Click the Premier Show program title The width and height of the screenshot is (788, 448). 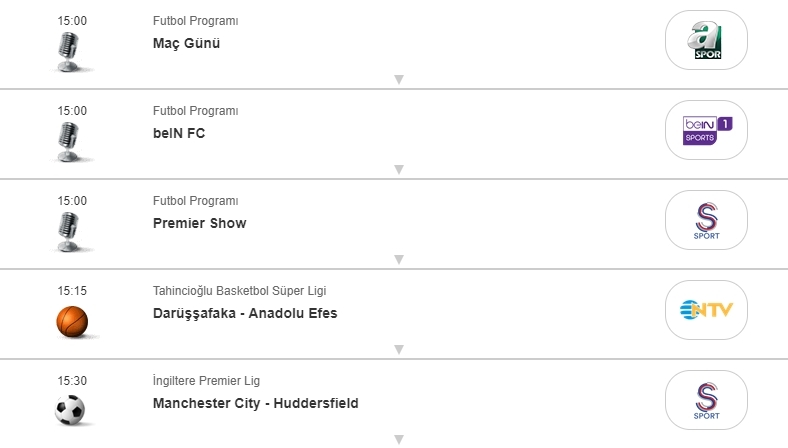pos(199,223)
